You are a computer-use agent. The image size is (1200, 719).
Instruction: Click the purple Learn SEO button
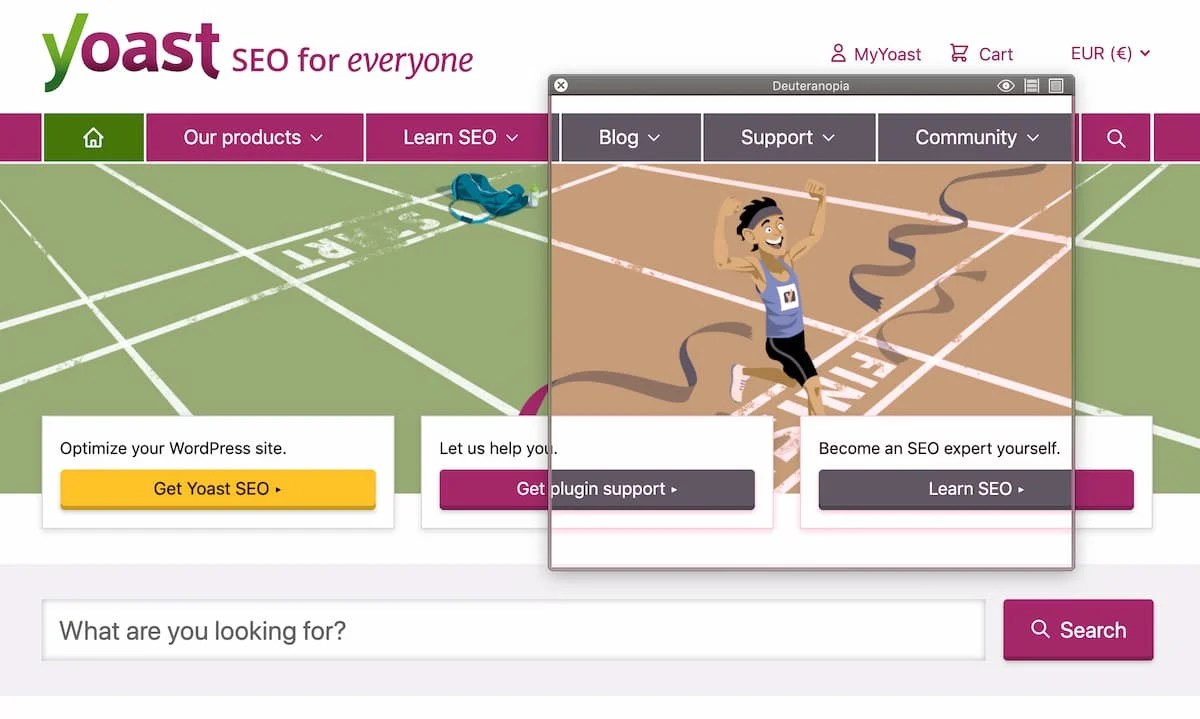(976, 489)
